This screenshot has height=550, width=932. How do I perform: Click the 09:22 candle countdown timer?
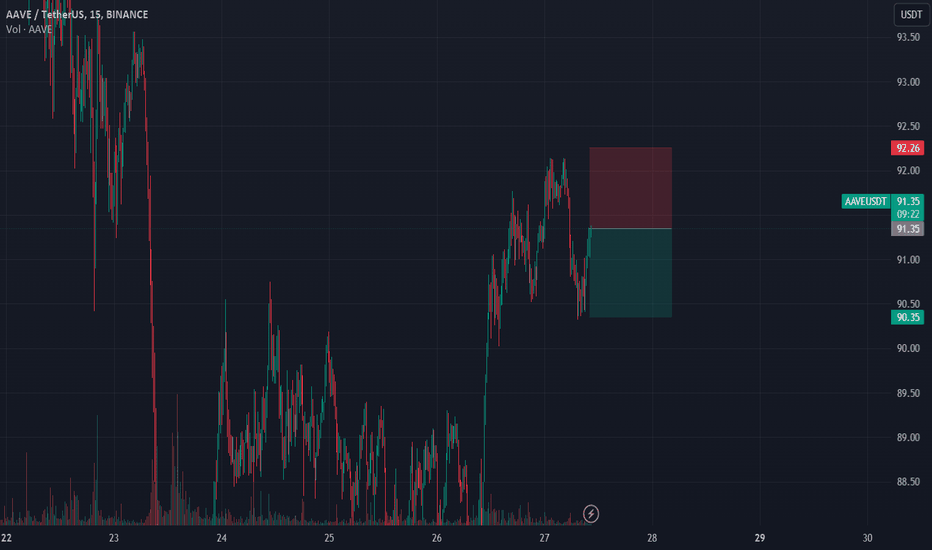pyautogui.click(x=908, y=214)
